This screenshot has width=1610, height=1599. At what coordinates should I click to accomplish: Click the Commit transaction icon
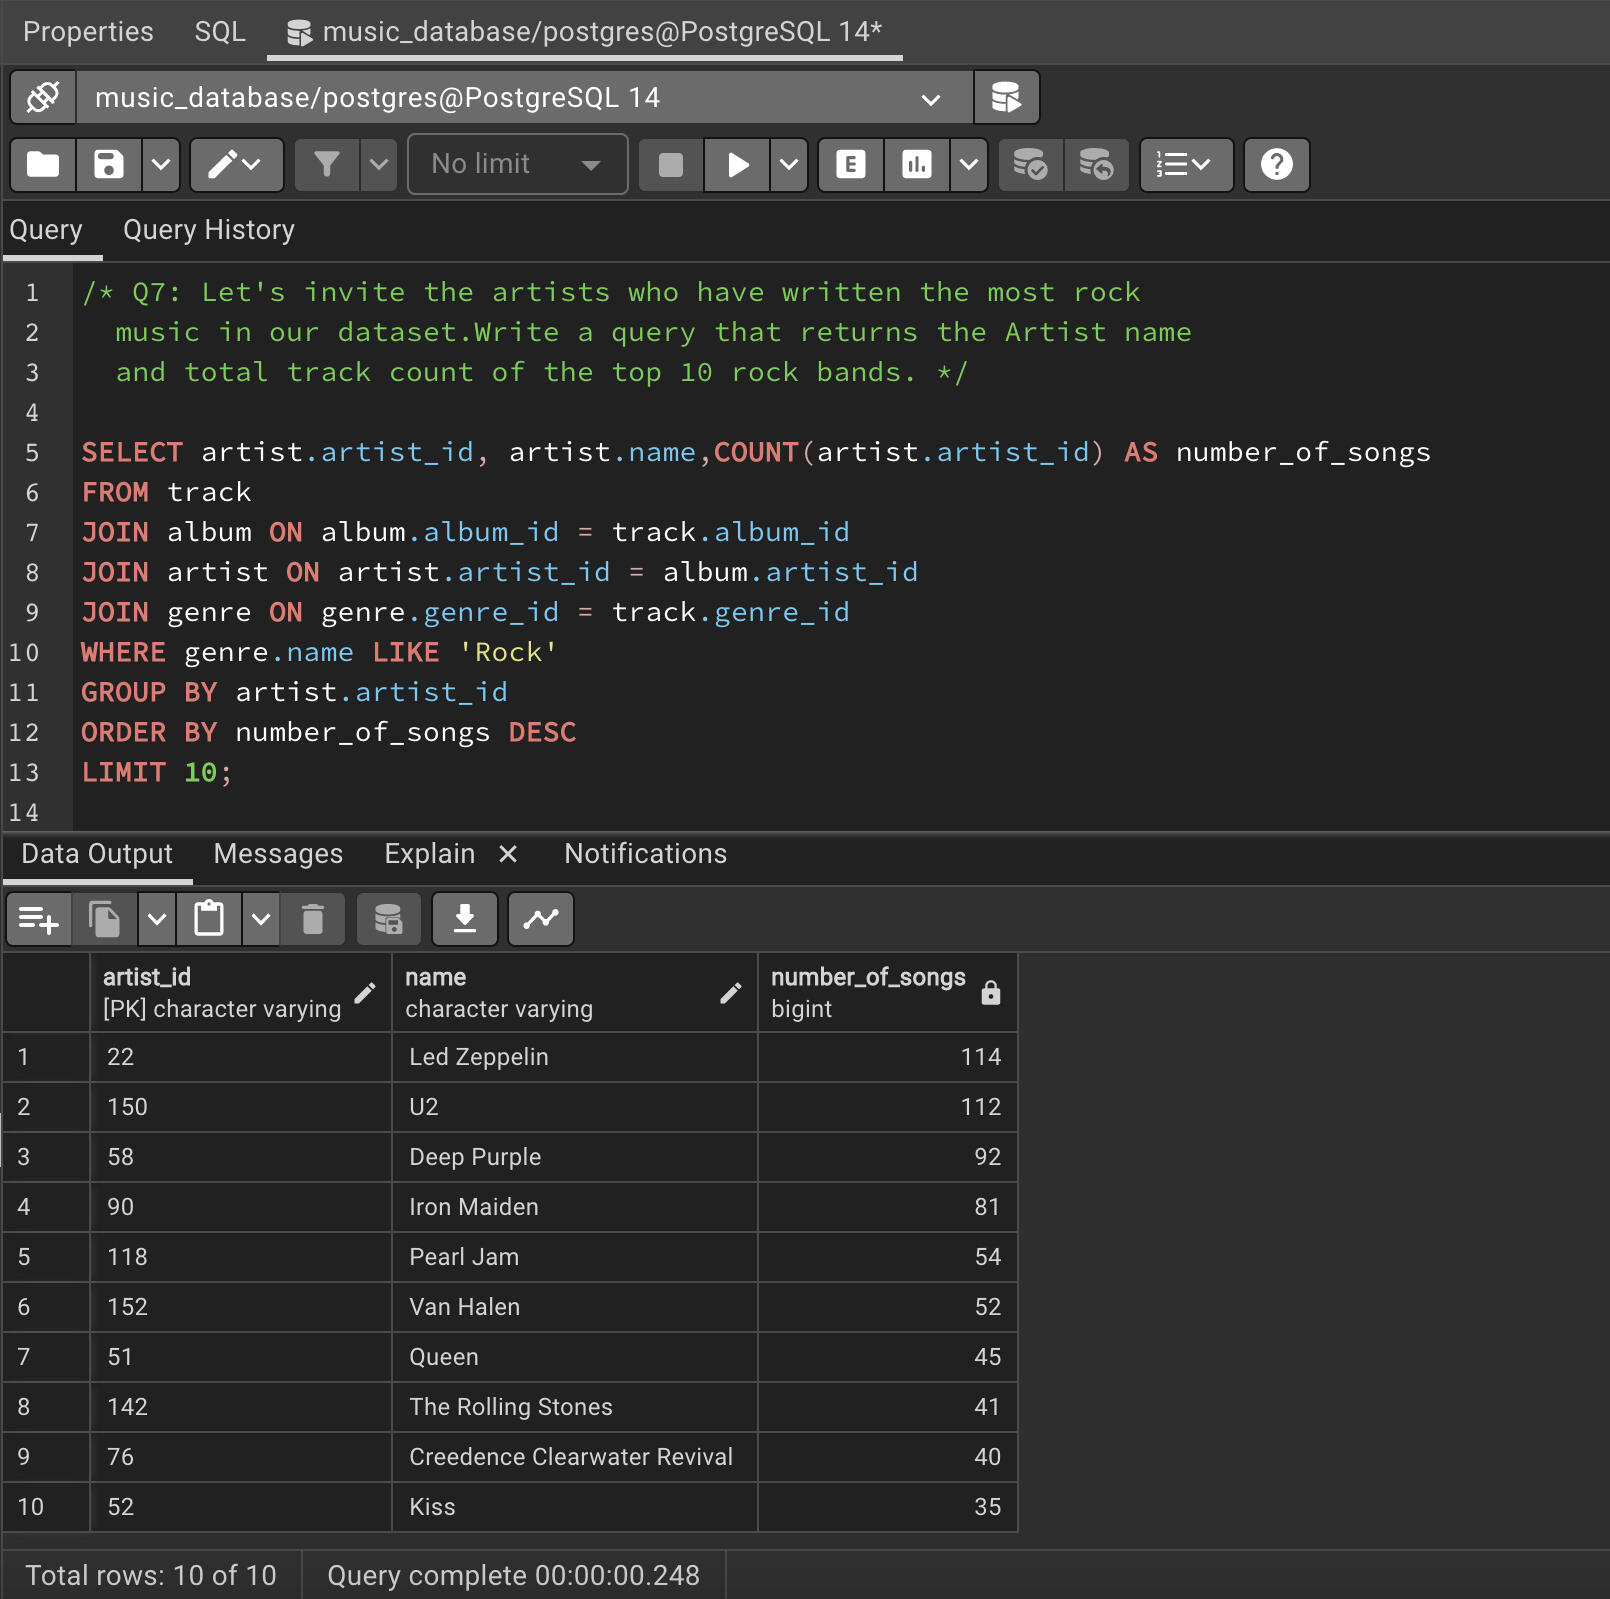tap(1030, 165)
